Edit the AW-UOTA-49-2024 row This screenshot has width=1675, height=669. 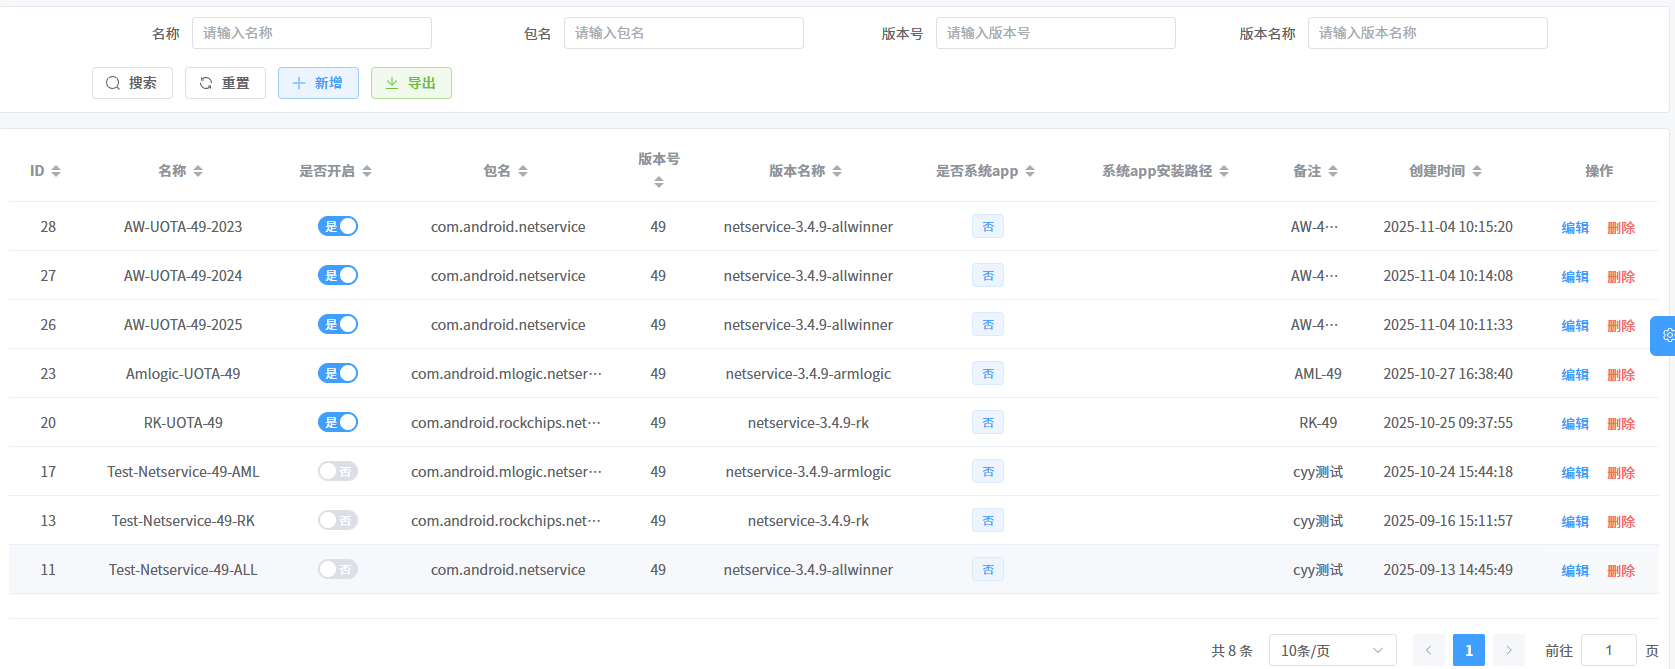1575,277
